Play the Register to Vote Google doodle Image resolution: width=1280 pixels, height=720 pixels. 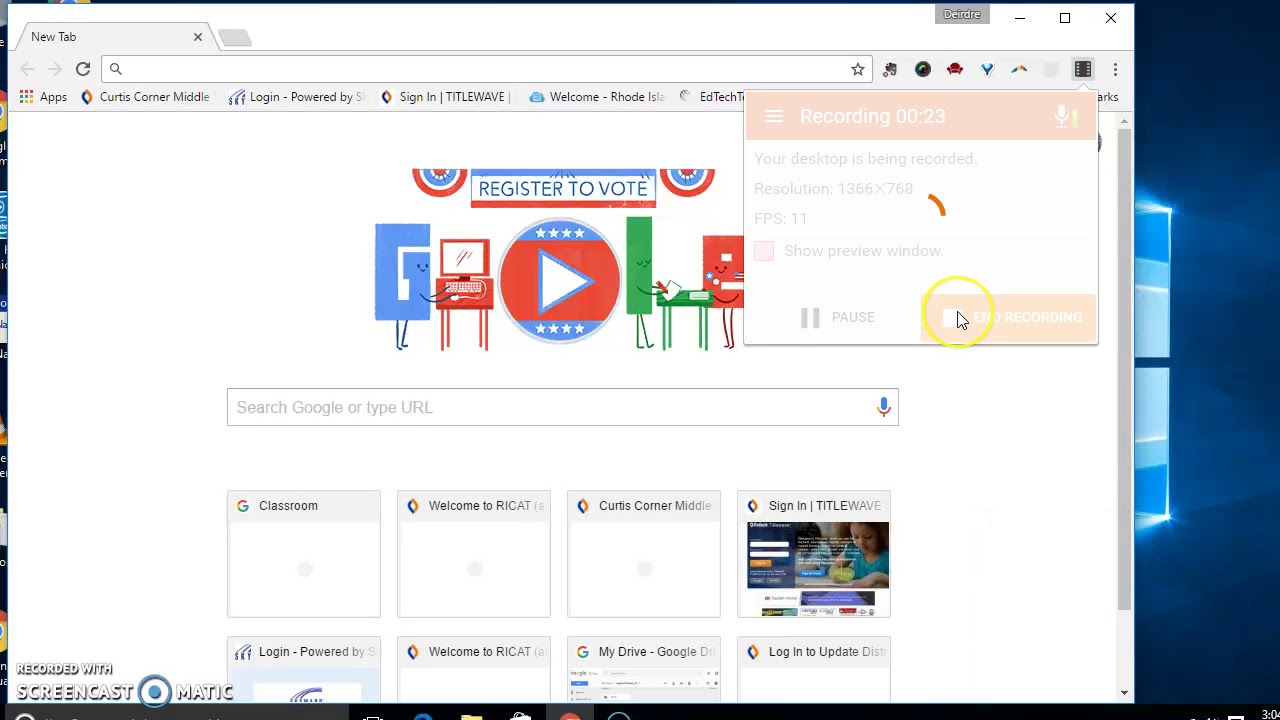560,282
